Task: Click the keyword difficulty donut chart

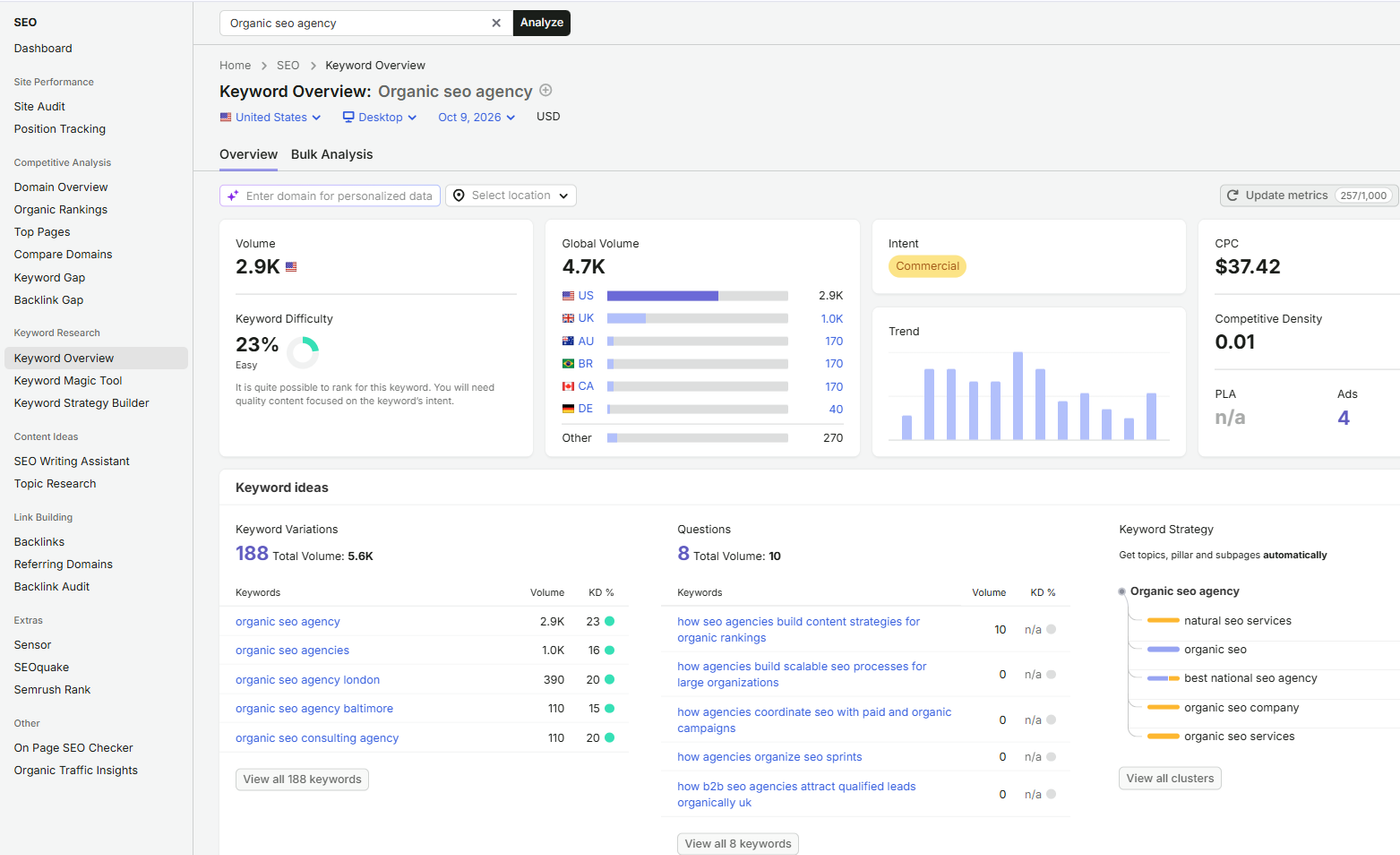Action: [302, 352]
